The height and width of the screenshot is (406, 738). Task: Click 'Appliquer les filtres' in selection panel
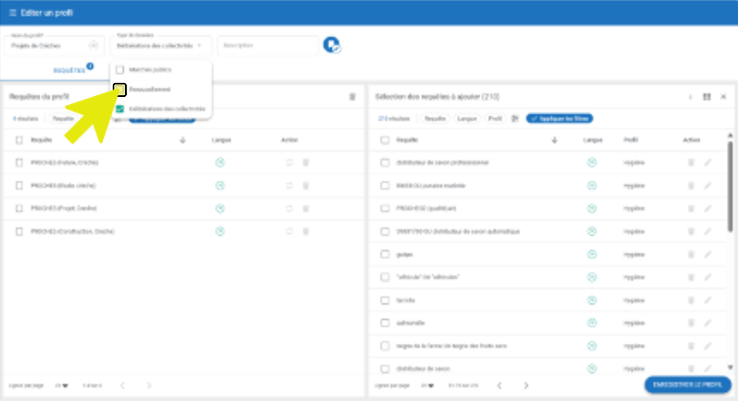[558, 118]
